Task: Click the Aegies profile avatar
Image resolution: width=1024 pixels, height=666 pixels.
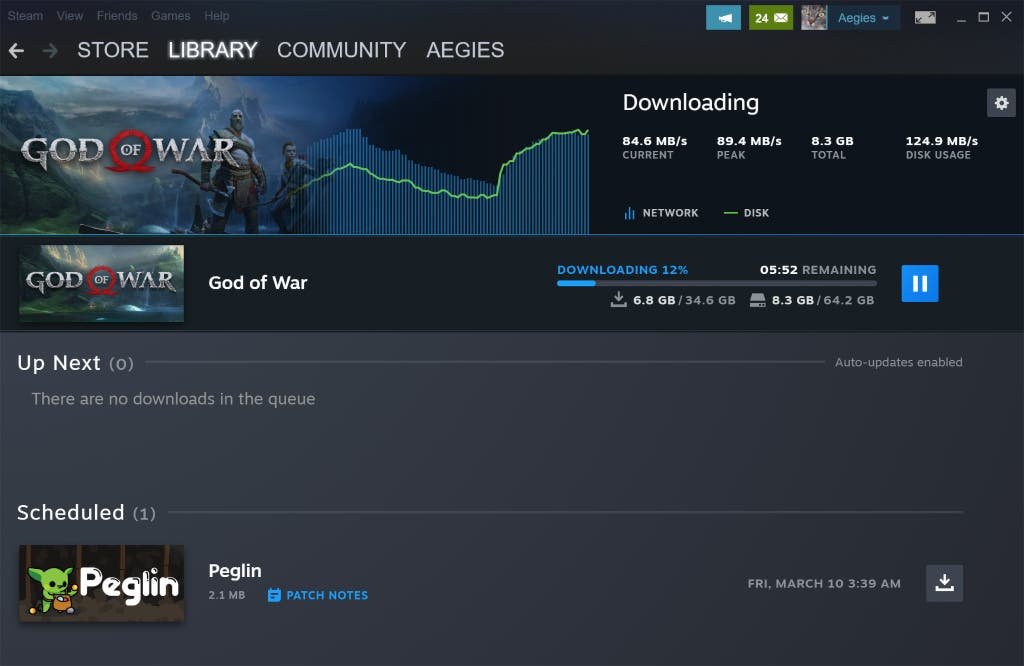Action: 814,18
